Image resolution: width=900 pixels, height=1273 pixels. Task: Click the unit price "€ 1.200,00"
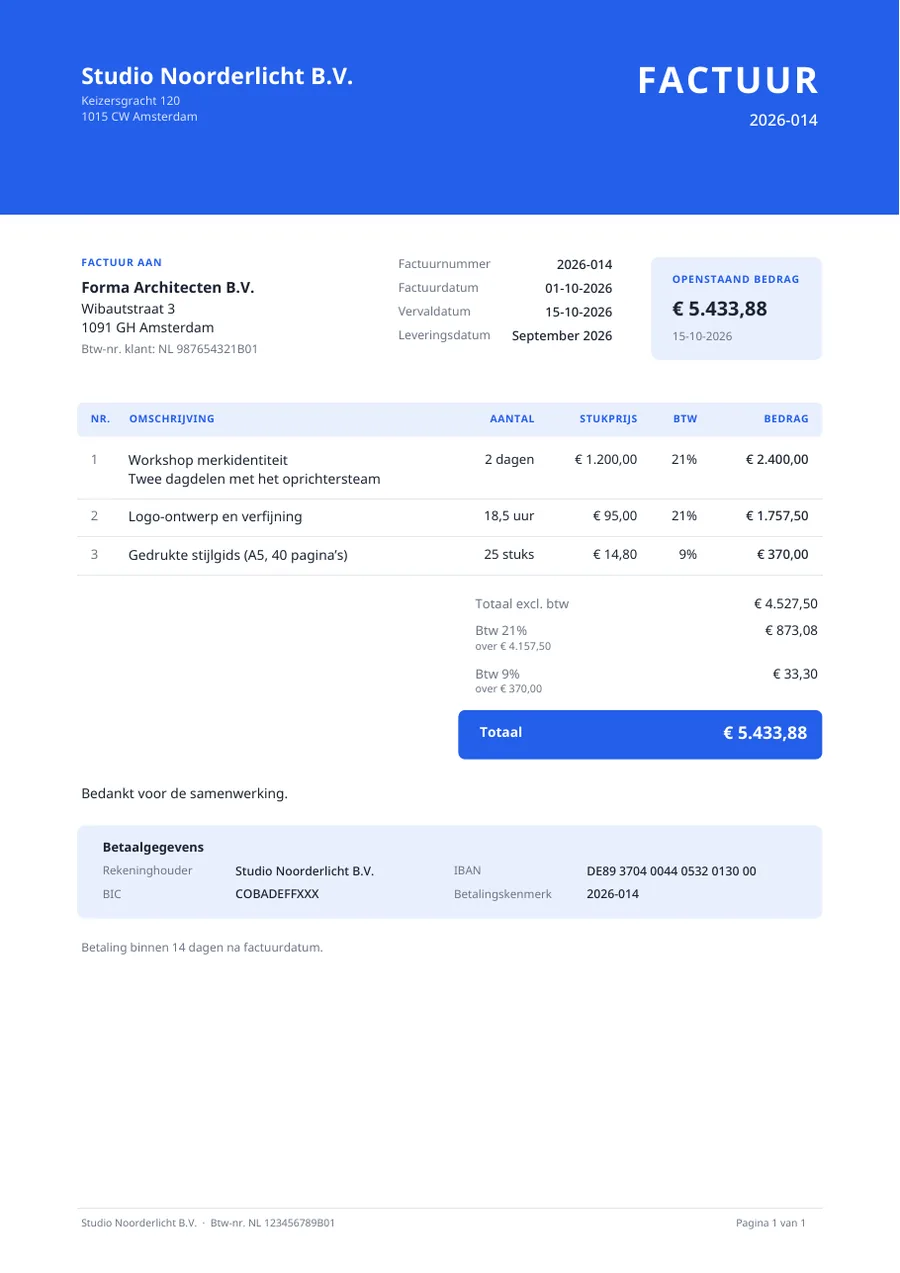pos(606,460)
